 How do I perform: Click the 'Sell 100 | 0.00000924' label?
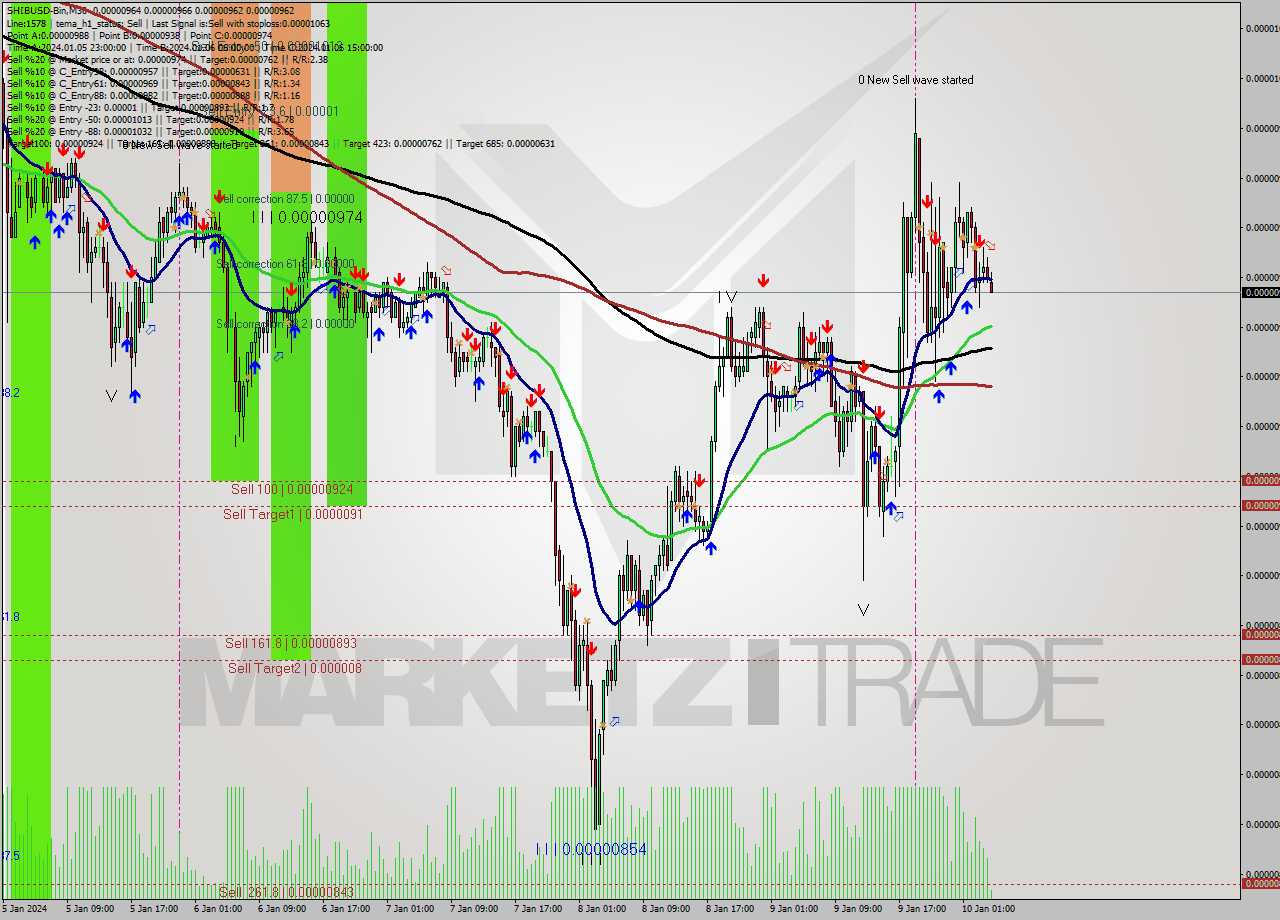point(292,489)
